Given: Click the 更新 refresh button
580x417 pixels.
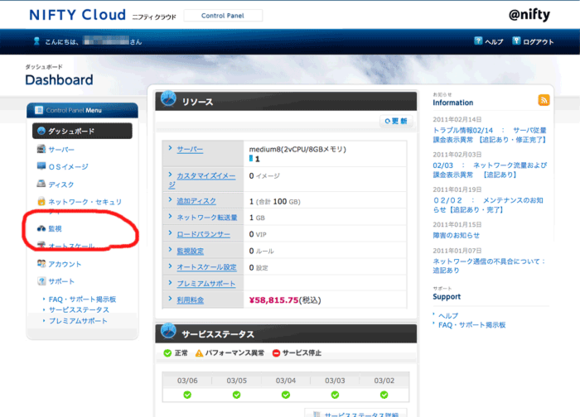Looking at the screenshot, I should [396, 121].
